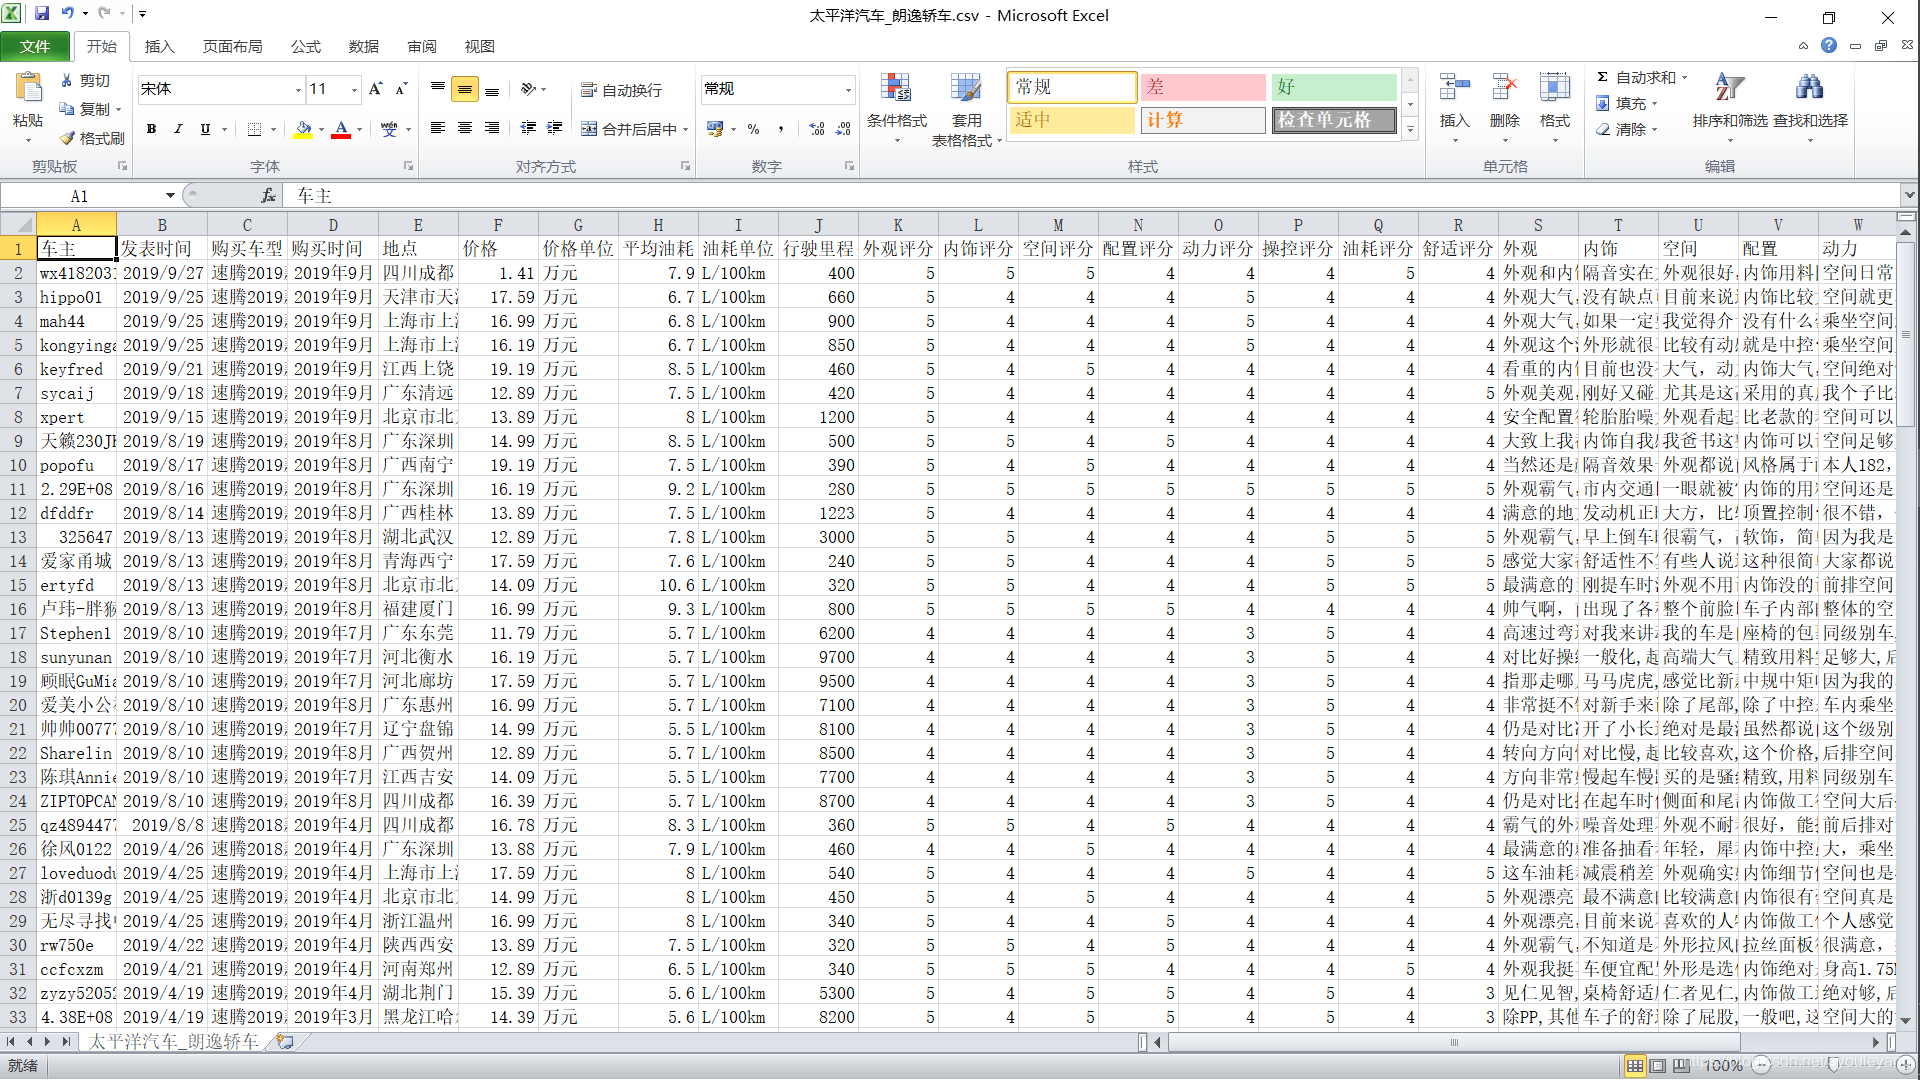The image size is (1920, 1080).
Task: Expand the cell styles gallery more arrow
Action: (1410, 129)
